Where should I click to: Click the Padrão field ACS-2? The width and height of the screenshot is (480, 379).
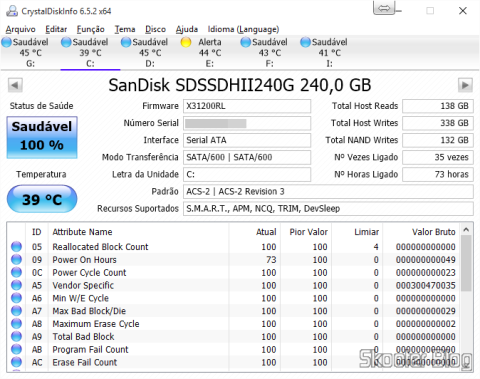tap(328, 192)
